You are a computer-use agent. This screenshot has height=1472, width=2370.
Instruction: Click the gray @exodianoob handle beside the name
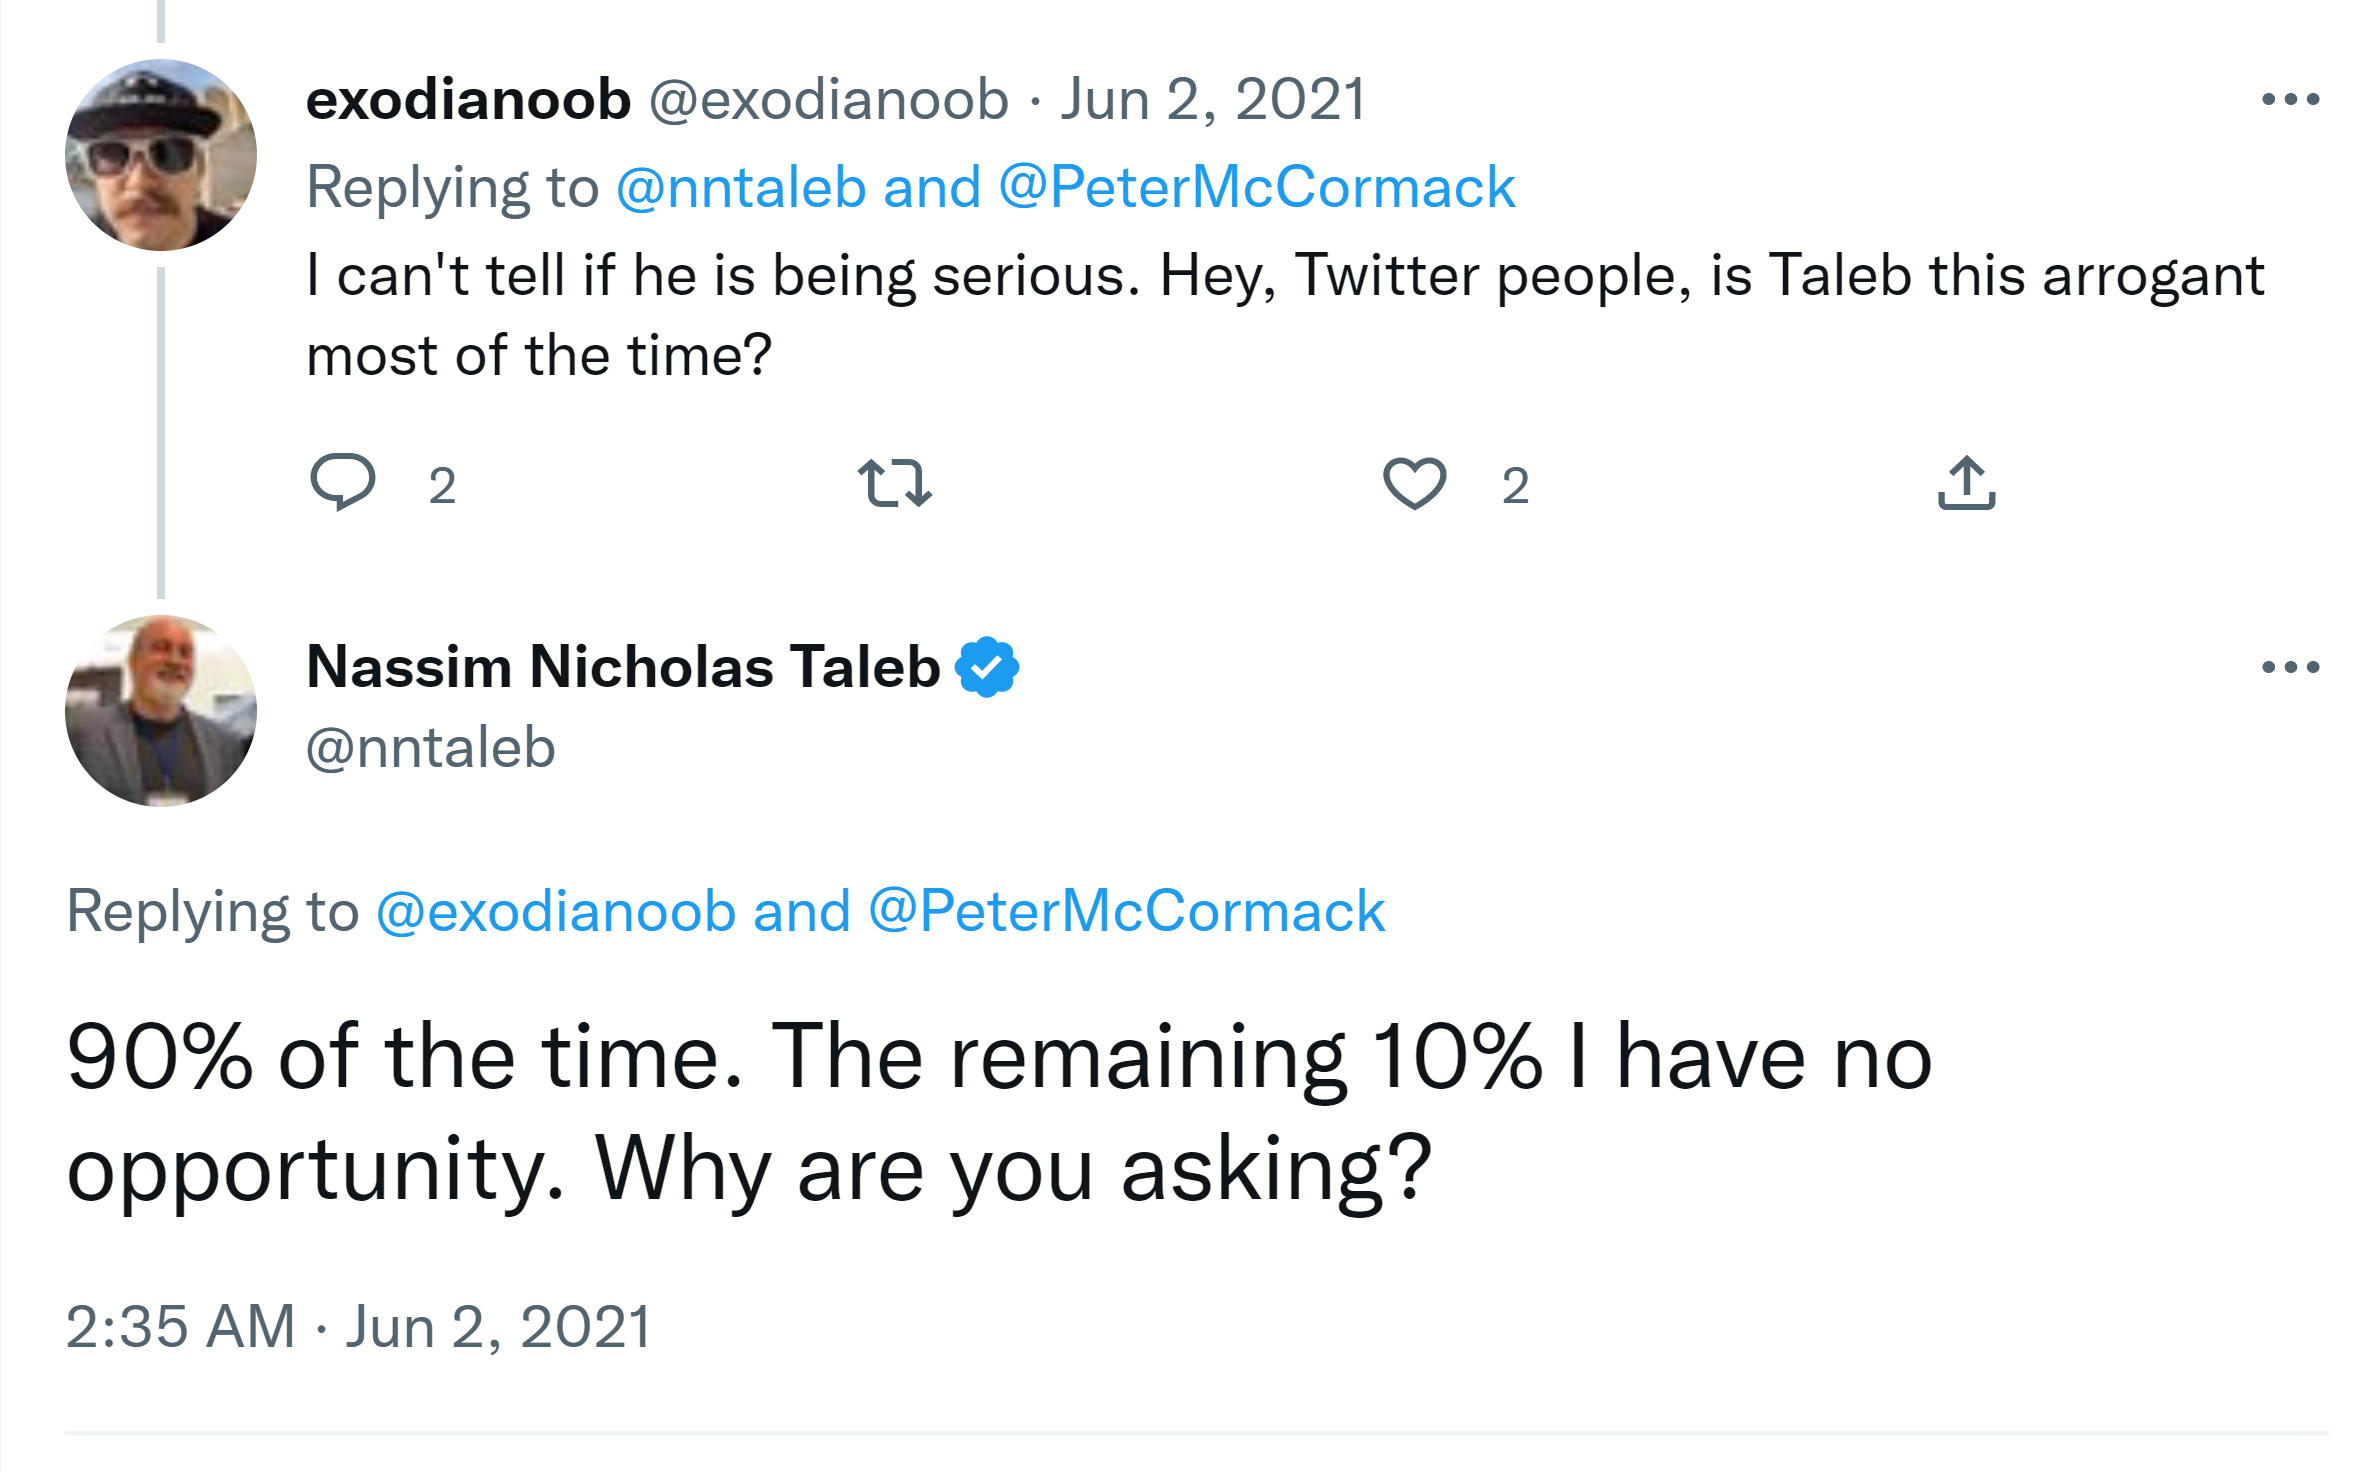click(x=829, y=100)
